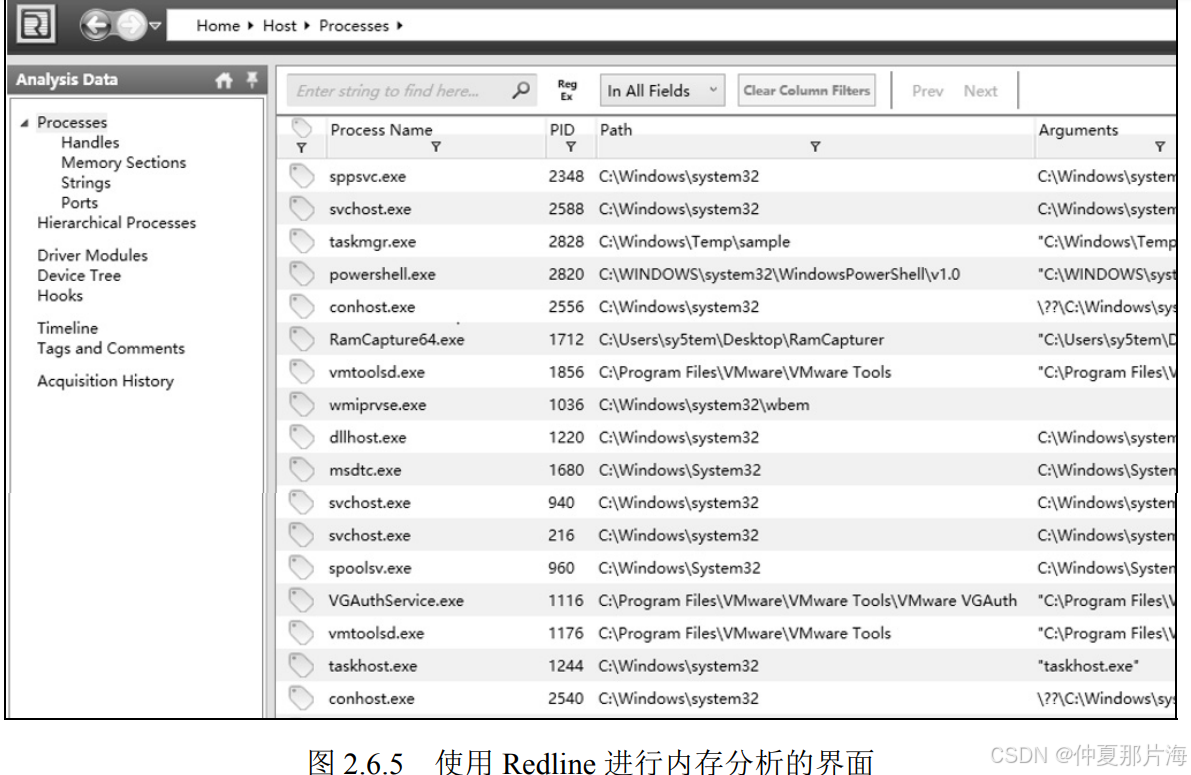The image size is (1191, 775).
Task: Open filter for Arguments column
Action: point(1160,147)
